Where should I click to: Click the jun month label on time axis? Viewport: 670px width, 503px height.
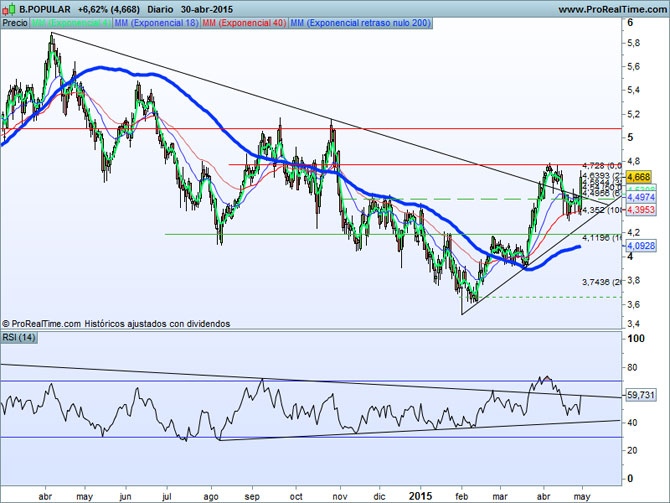point(125,497)
